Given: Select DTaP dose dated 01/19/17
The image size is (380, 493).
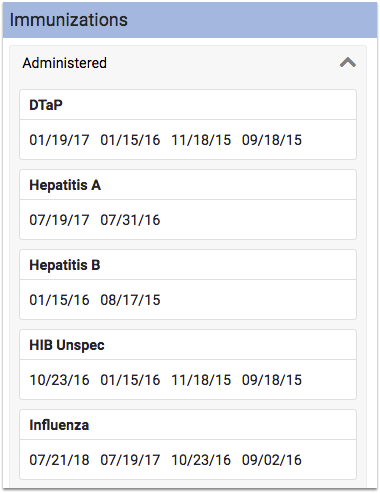Looking at the screenshot, I should [x=59, y=140].
